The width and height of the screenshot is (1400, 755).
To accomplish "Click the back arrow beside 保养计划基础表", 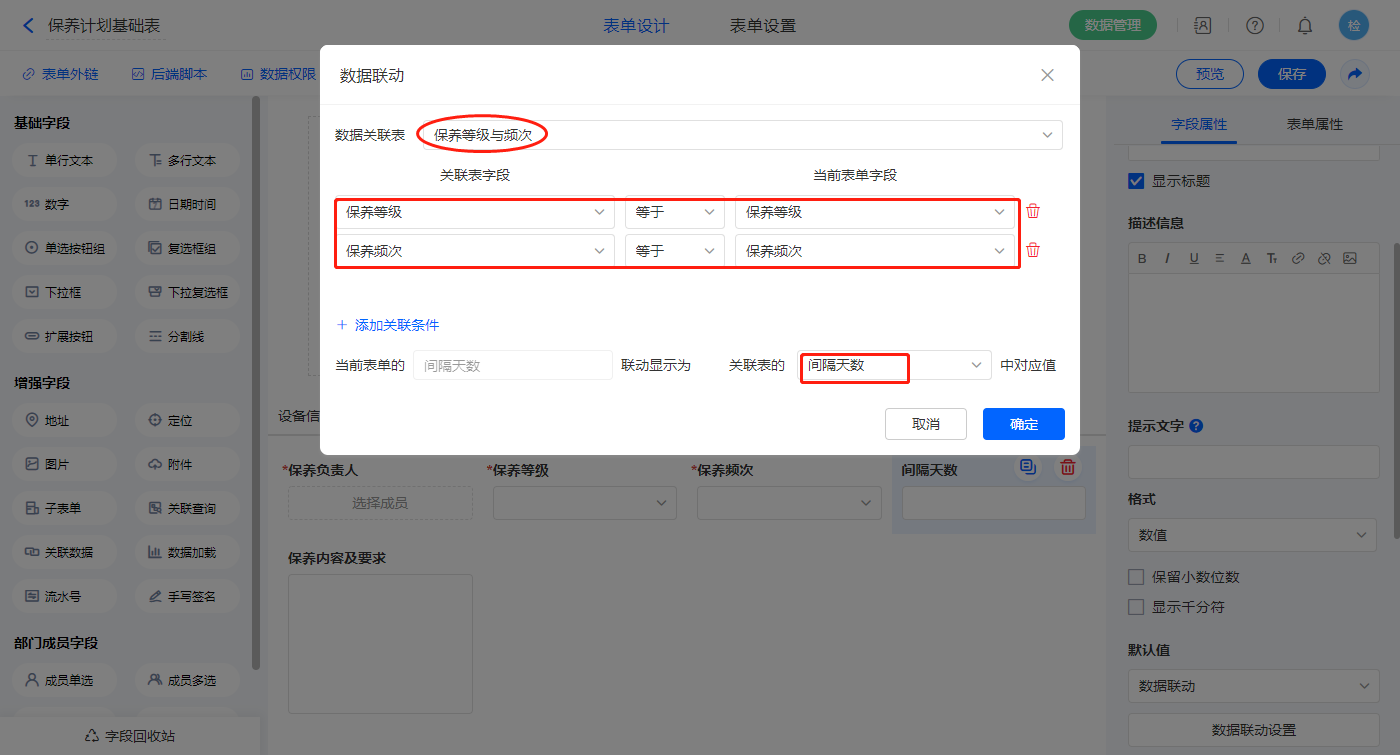I will pos(28,26).
